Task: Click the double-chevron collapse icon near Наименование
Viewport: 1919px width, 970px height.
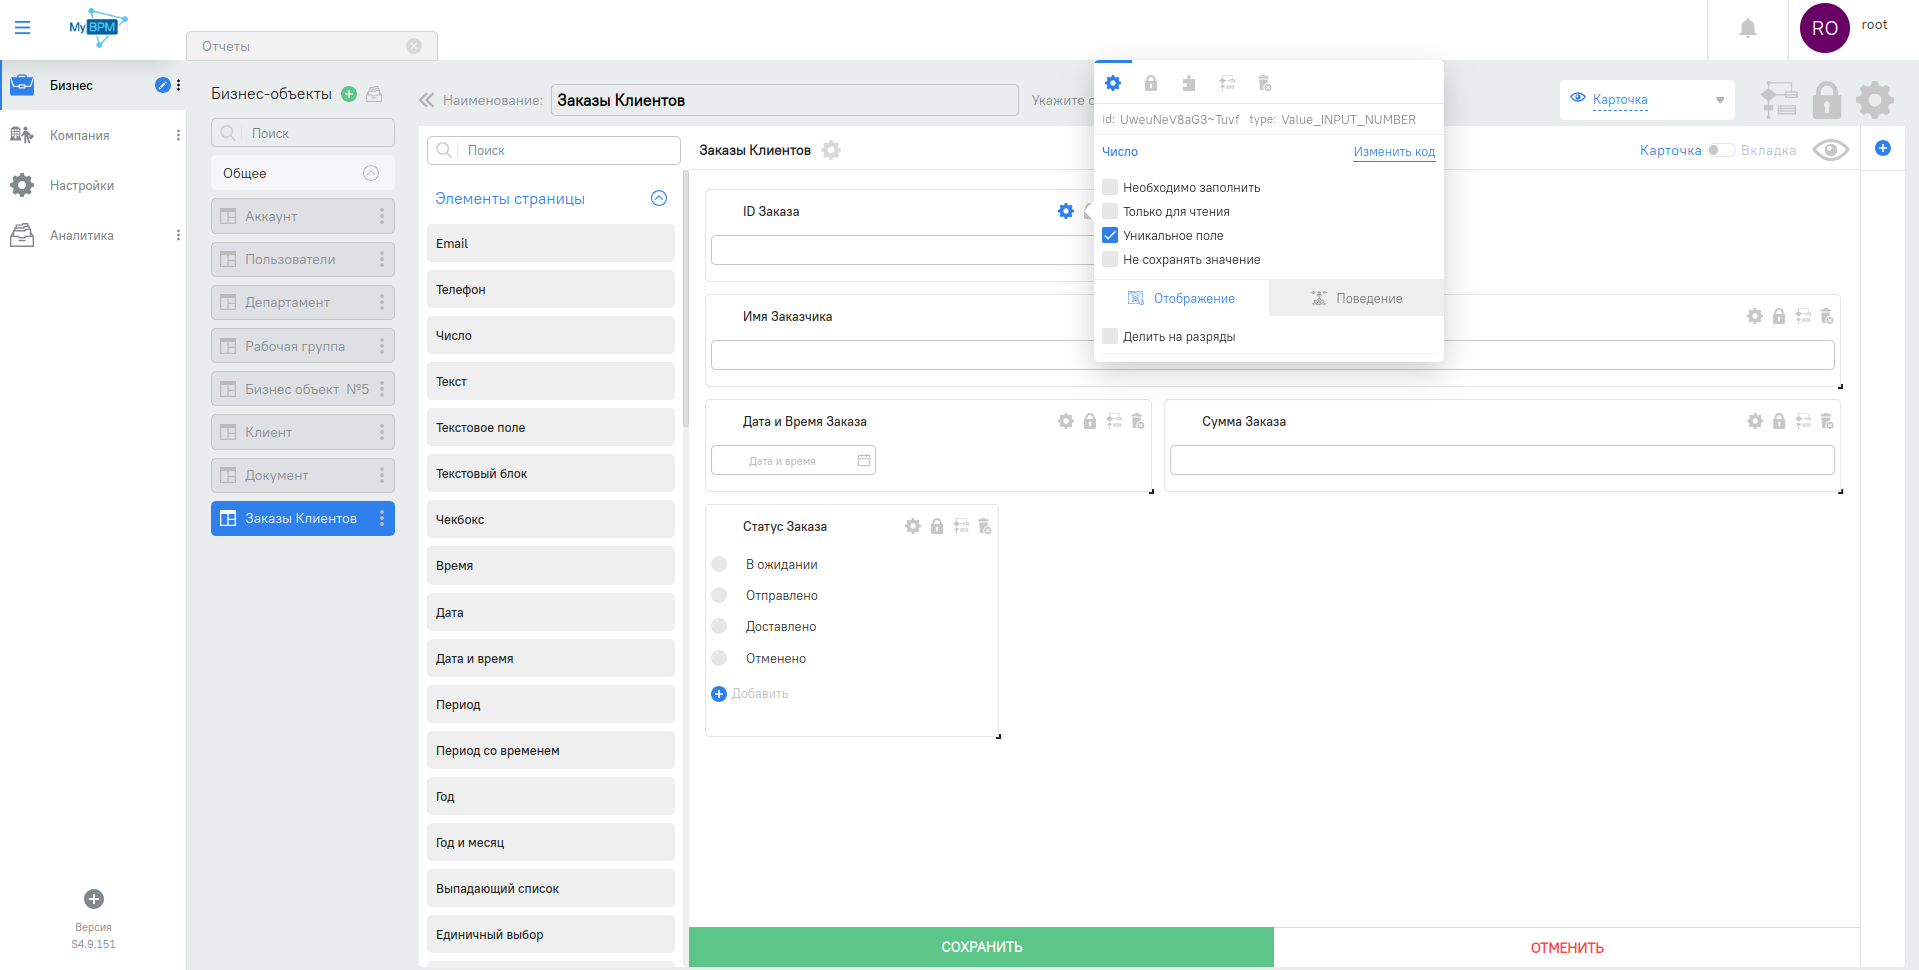Action: point(426,100)
